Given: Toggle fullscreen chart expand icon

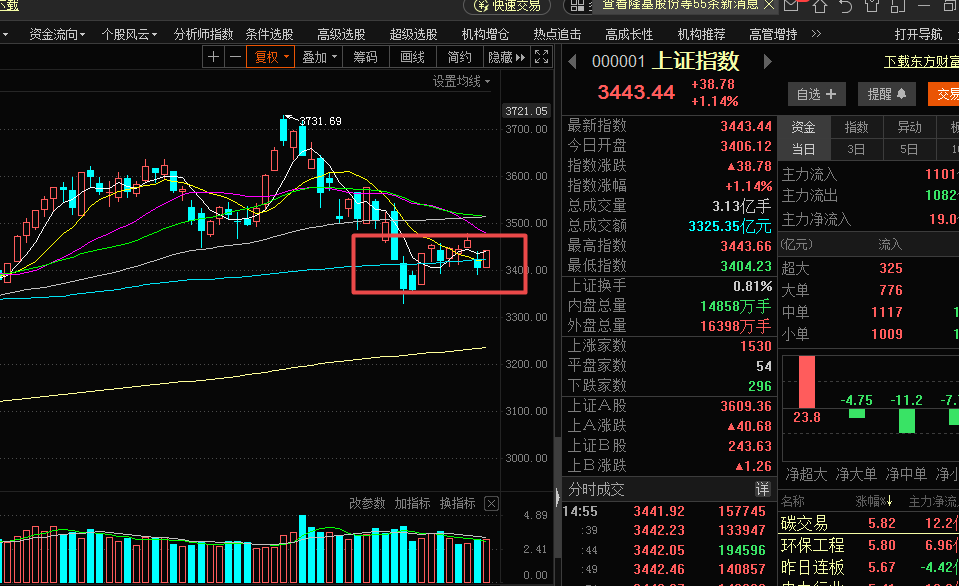Looking at the screenshot, I should [541, 57].
